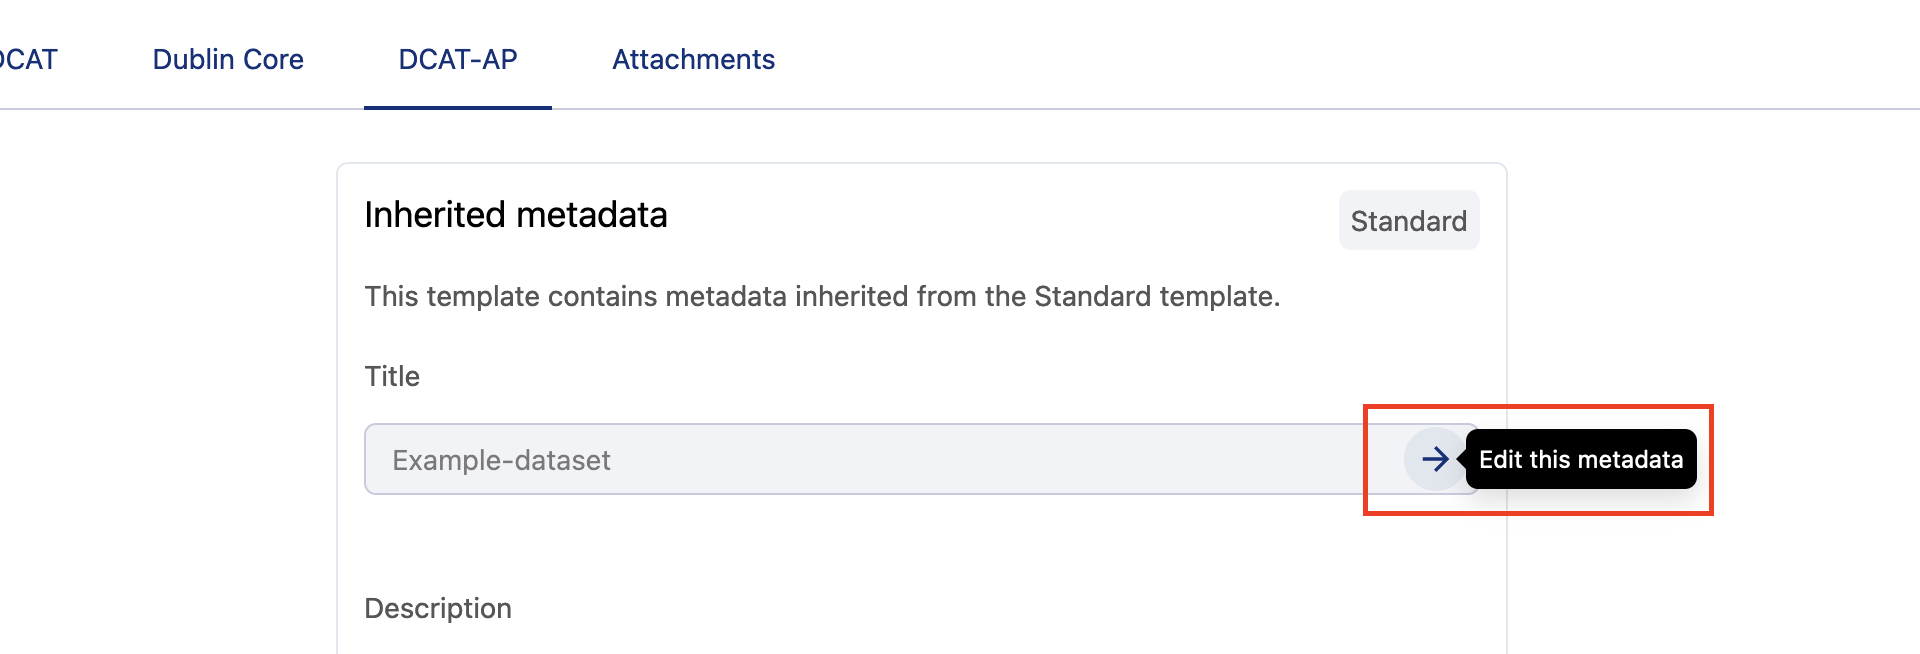Open the Dublin Core tab
The image size is (1920, 654).
tap(228, 60)
